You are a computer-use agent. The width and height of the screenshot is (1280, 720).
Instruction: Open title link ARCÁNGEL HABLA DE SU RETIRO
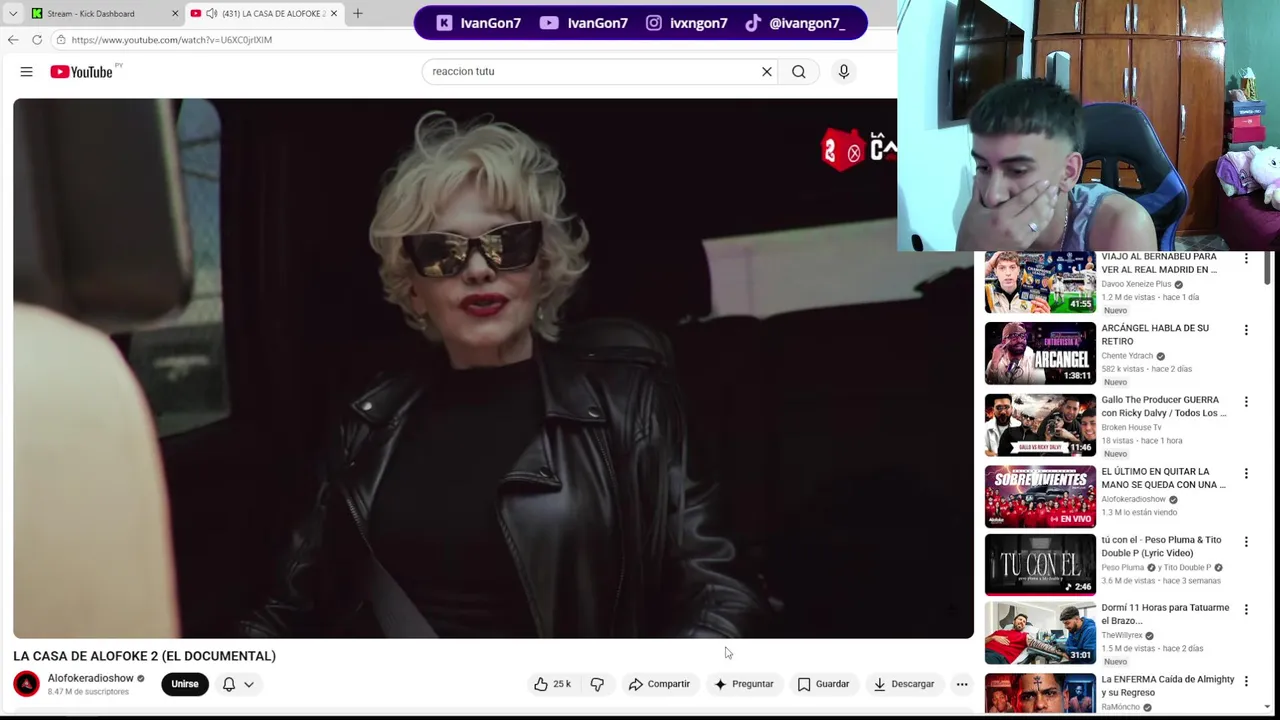tap(1155, 334)
